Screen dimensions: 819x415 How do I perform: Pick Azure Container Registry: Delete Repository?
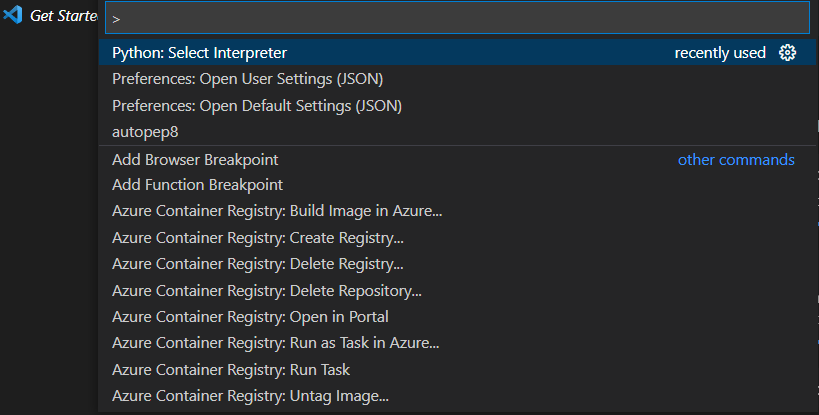tap(267, 291)
